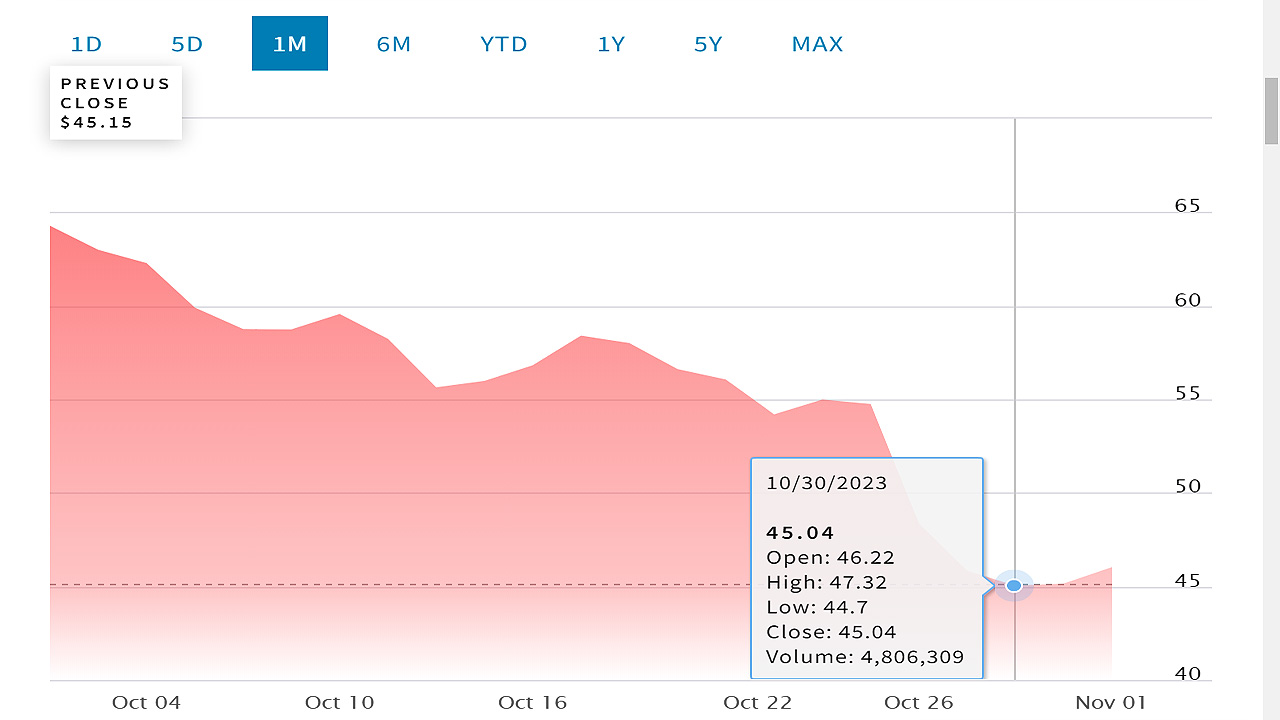Open the 6M time range view
The image size is (1280, 720).
[394, 43]
